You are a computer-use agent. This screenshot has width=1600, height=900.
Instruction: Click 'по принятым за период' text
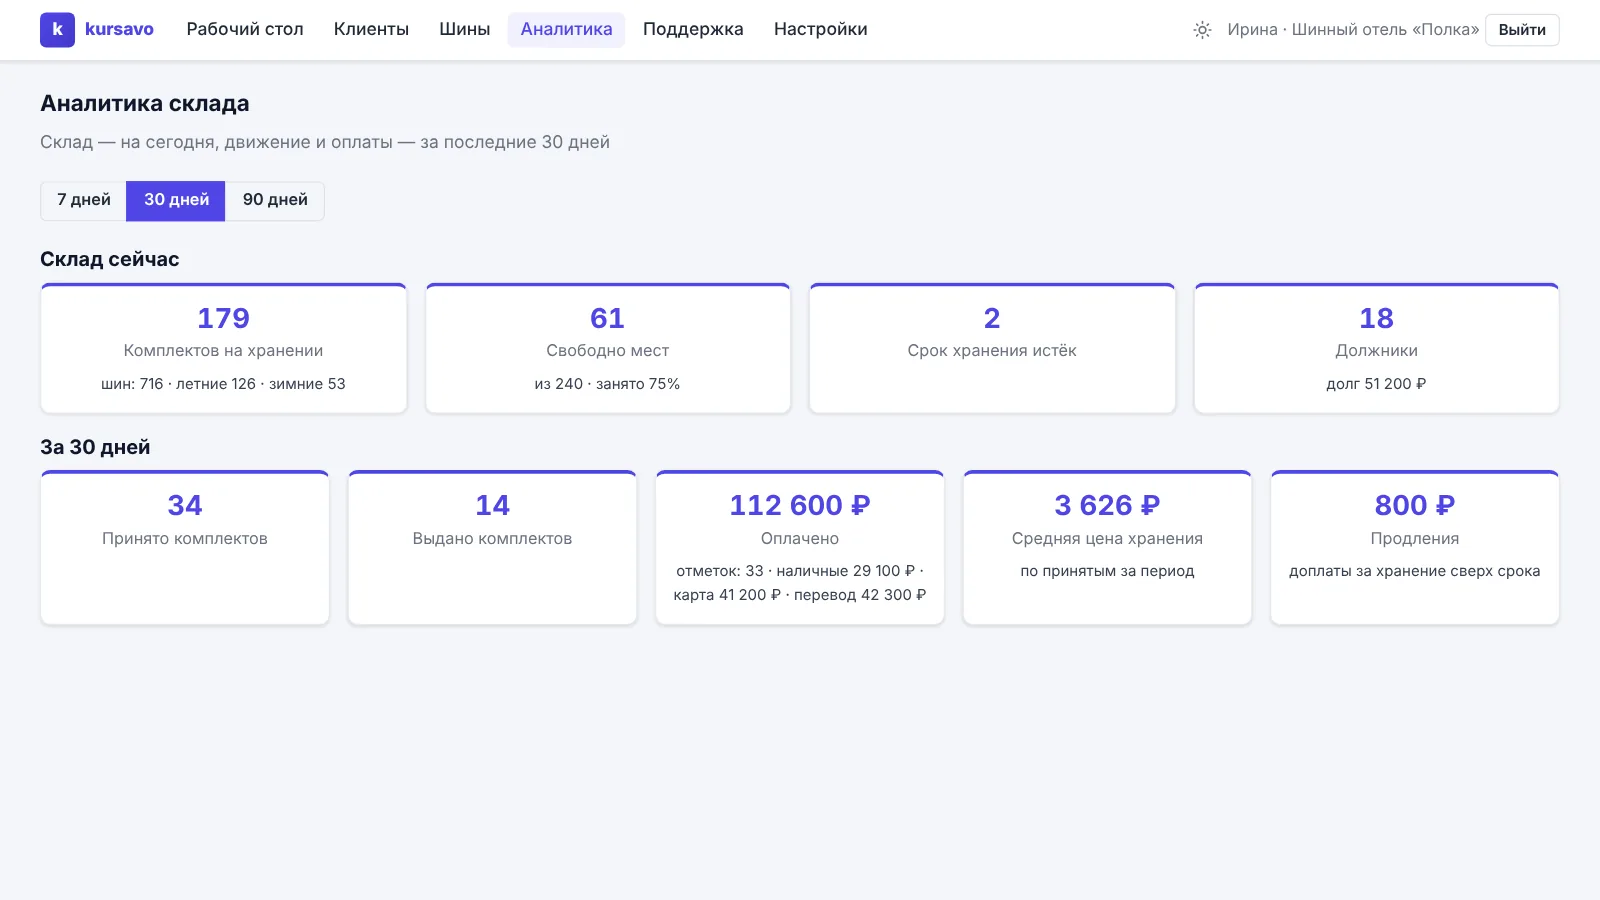1107,571
